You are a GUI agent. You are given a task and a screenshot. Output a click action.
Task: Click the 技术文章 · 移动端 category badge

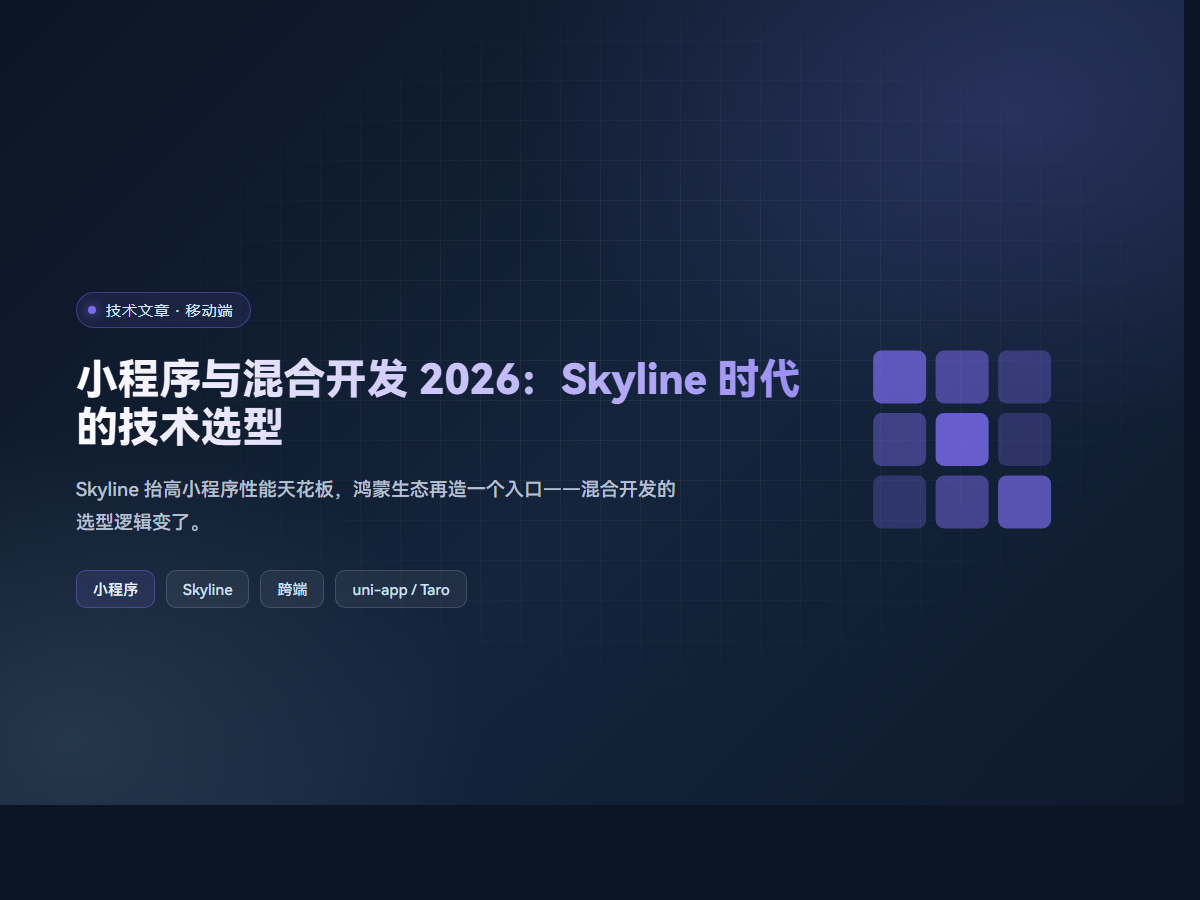(163, 310)
